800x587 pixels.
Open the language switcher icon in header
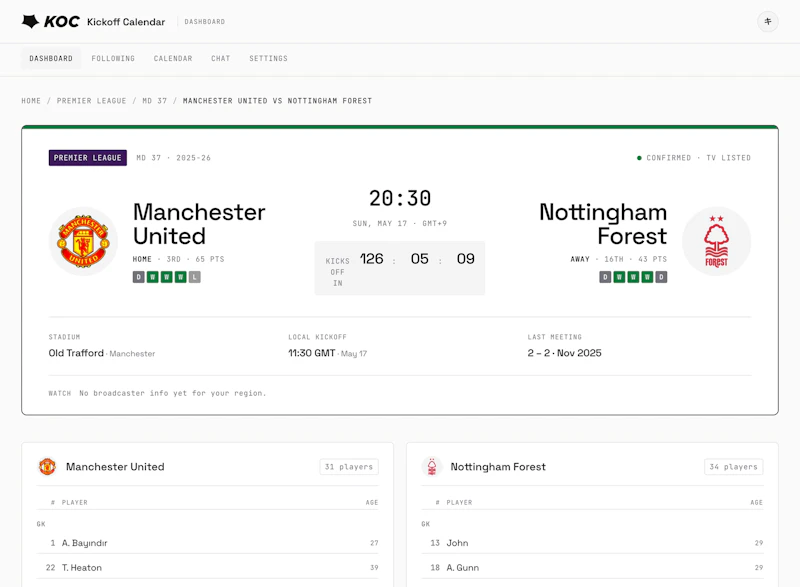click(767, 21)
